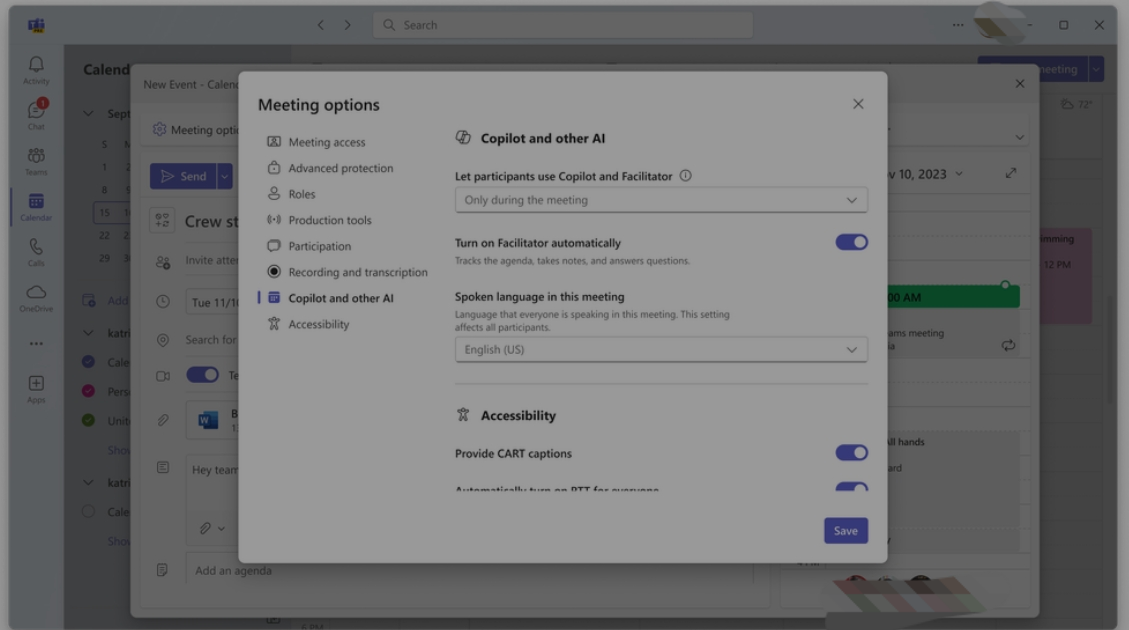
Task: Open Teams section in the sidebar
Action: [36, 161]
